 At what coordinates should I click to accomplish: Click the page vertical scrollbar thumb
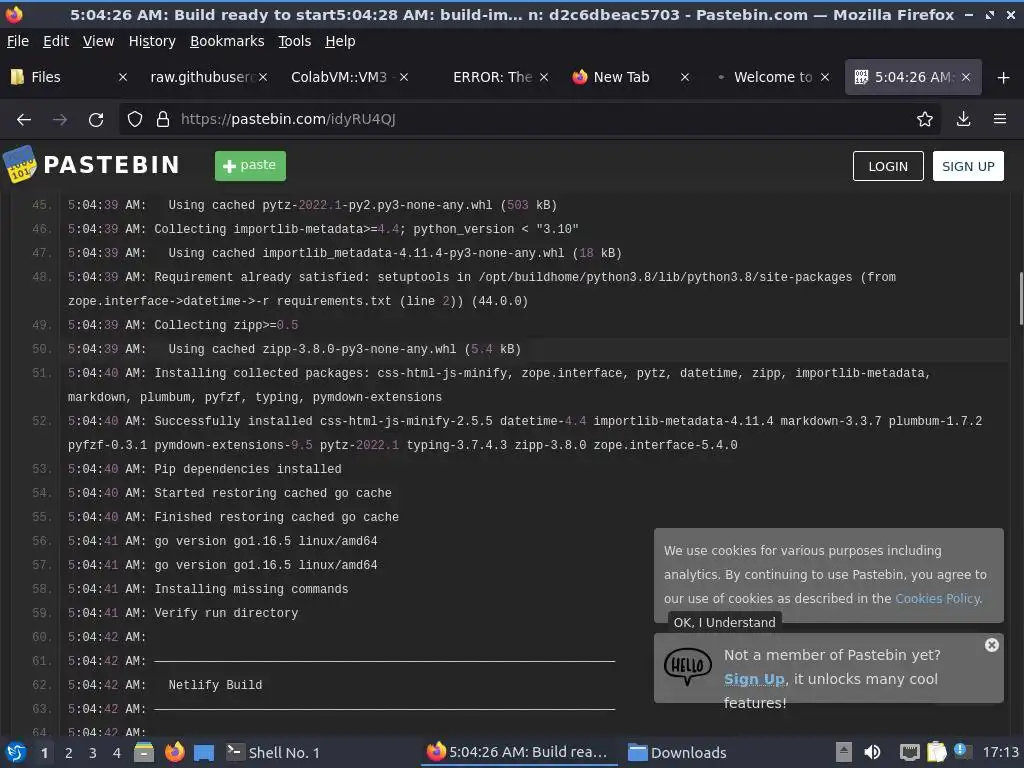1021,298
